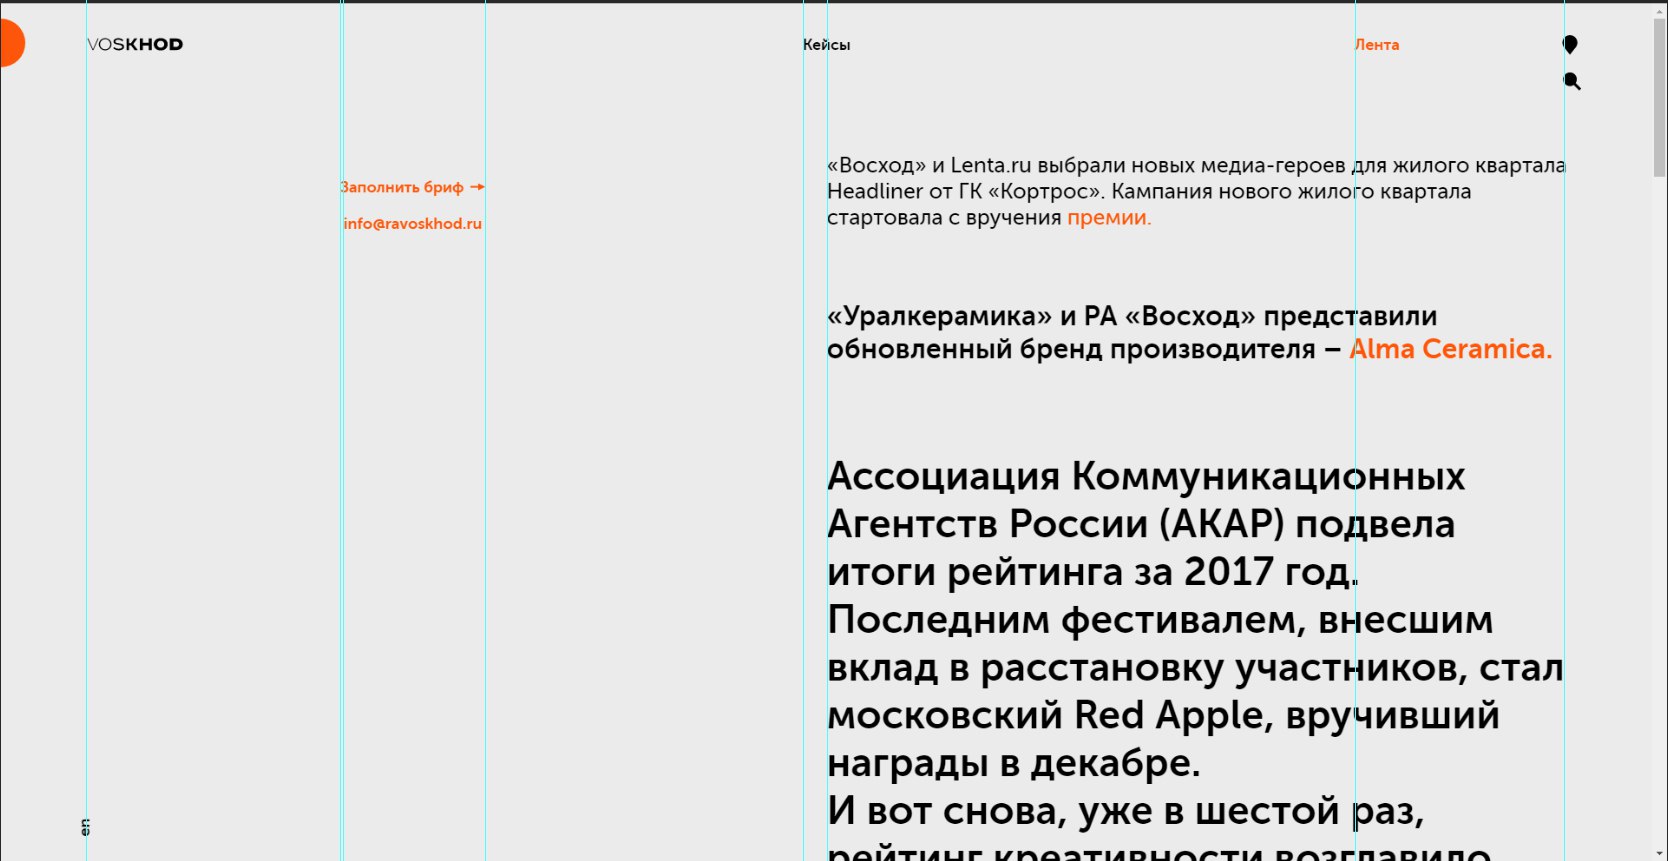Screen dimensions: 1668x861
Task: Click the Lenta.ru news paragraph
Action: (x=1196, y=191)
